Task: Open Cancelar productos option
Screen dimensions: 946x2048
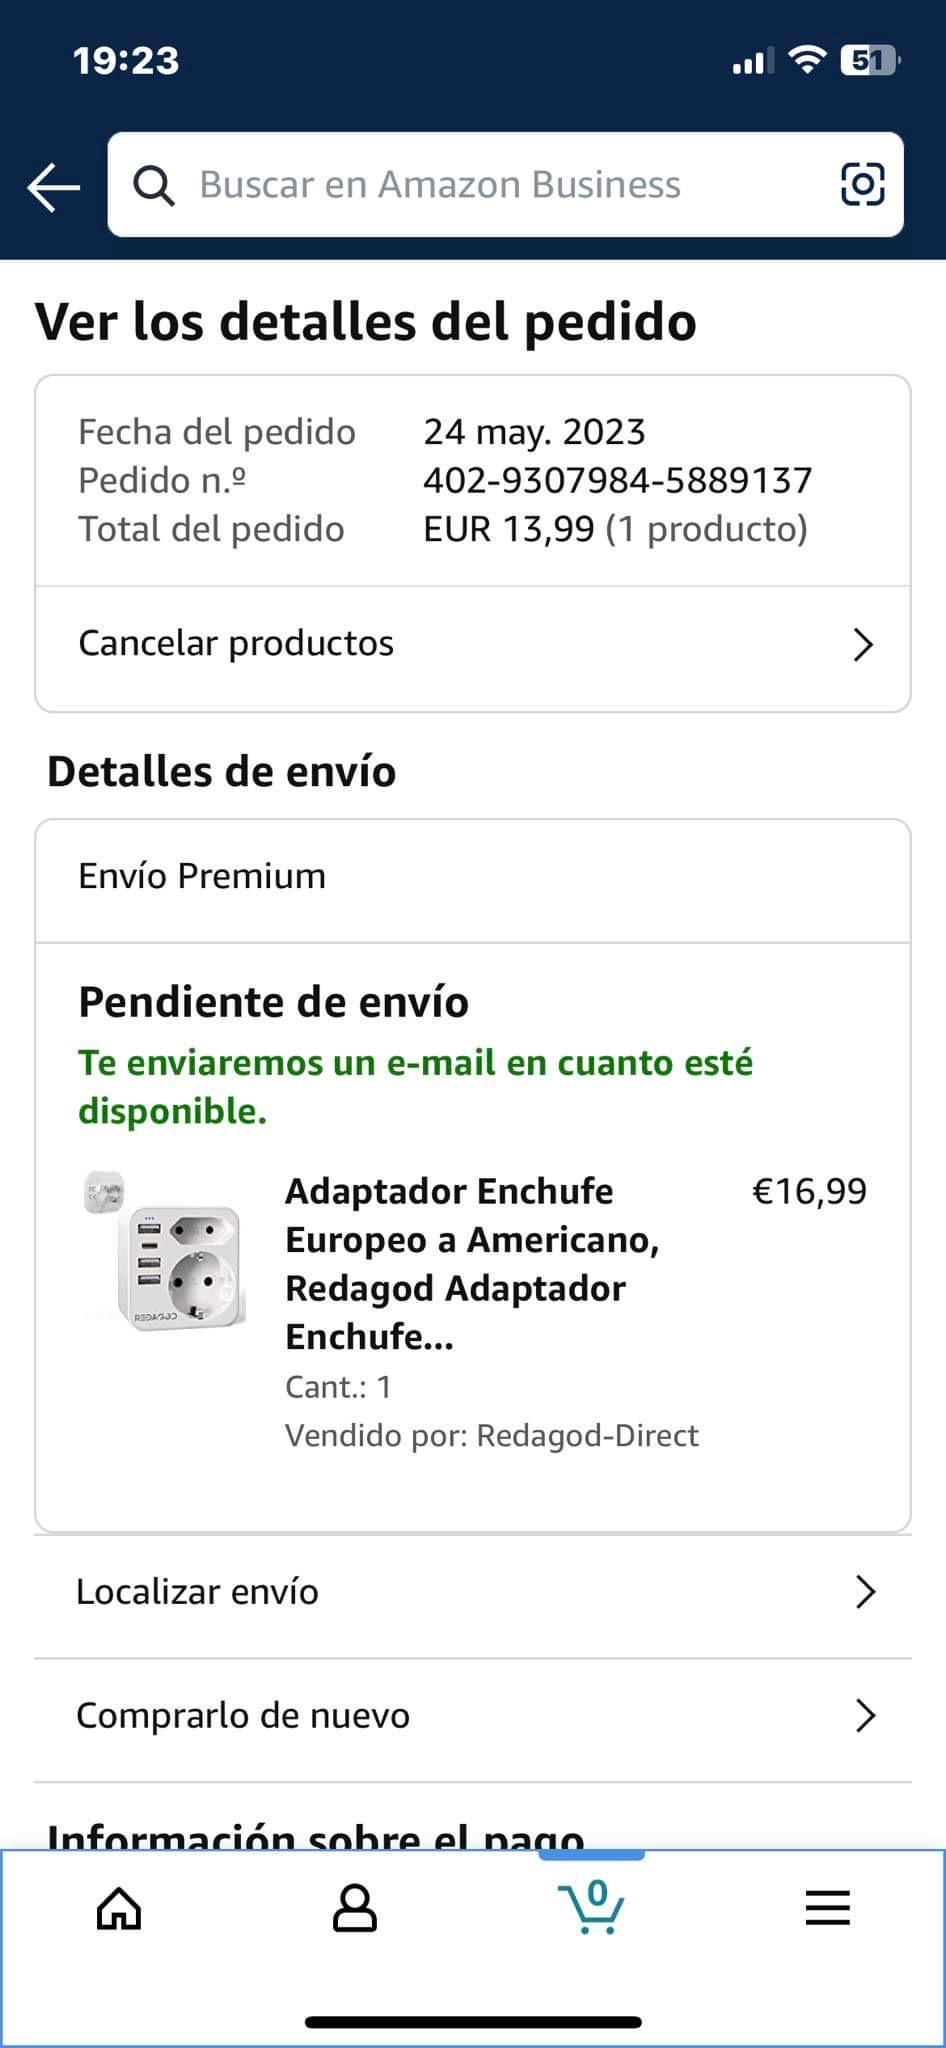Action: pos(237,644)
